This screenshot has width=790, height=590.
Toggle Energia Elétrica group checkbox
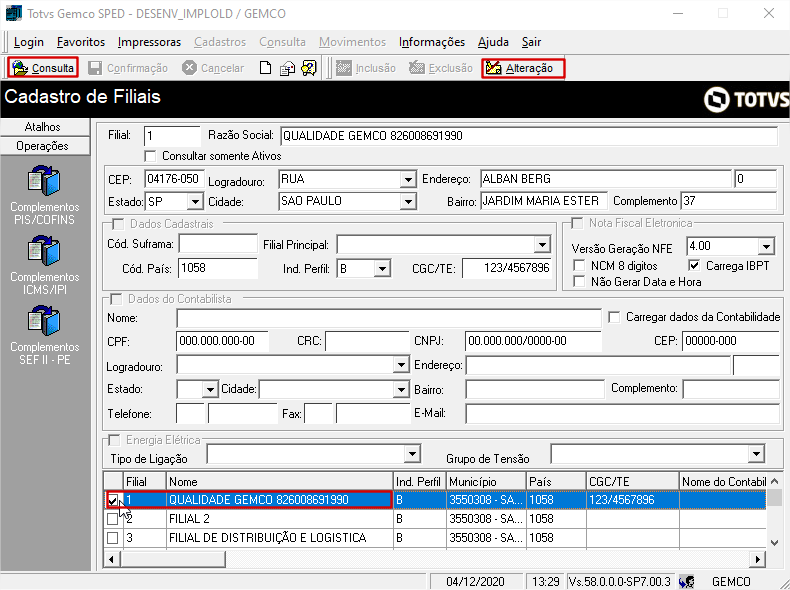[x=115, y=440]
